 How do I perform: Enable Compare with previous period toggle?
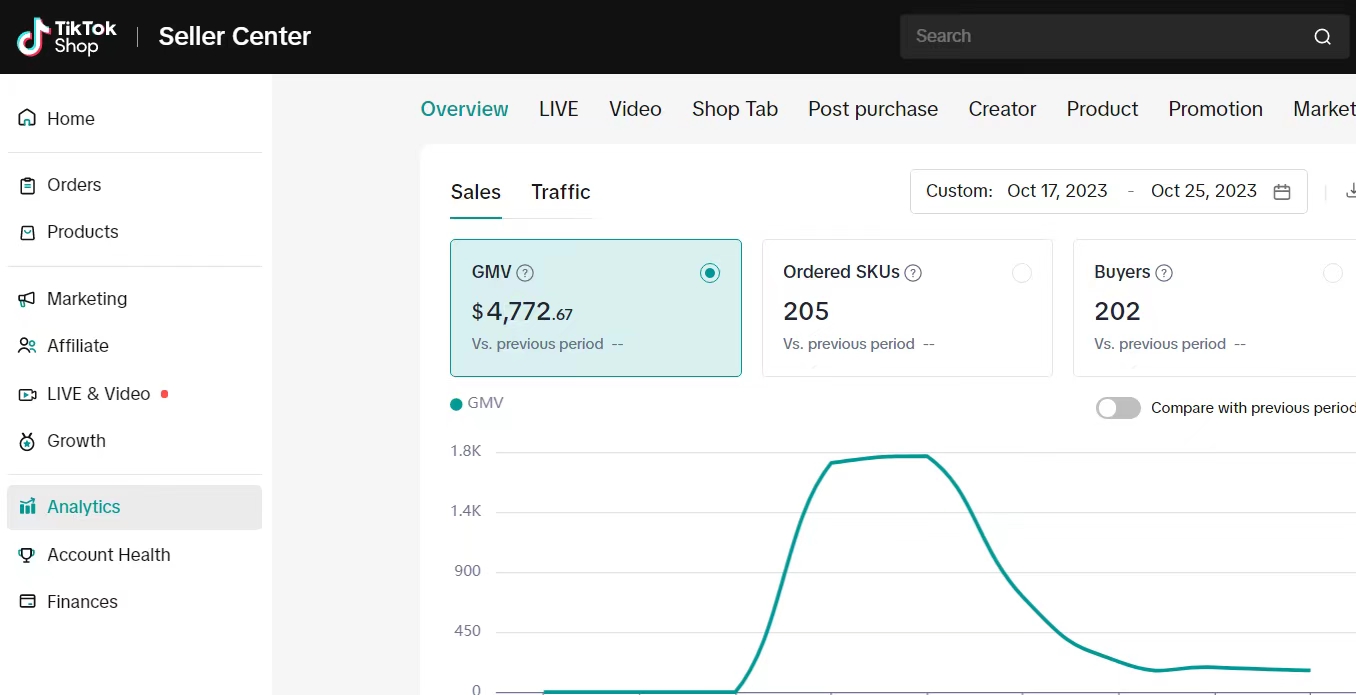click(1118, 408)
